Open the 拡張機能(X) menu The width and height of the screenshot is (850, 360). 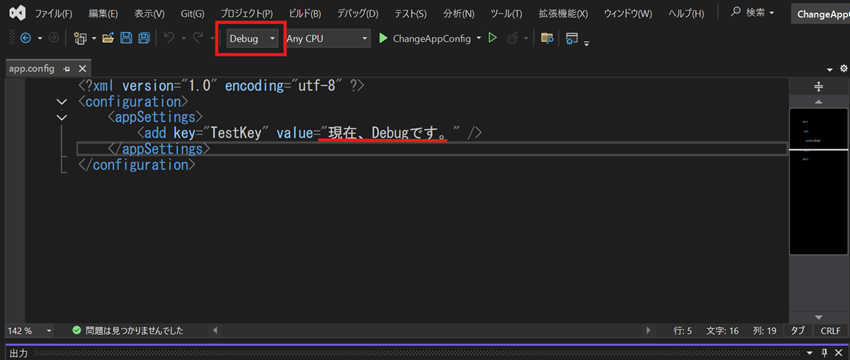click(x=563, y=14)
